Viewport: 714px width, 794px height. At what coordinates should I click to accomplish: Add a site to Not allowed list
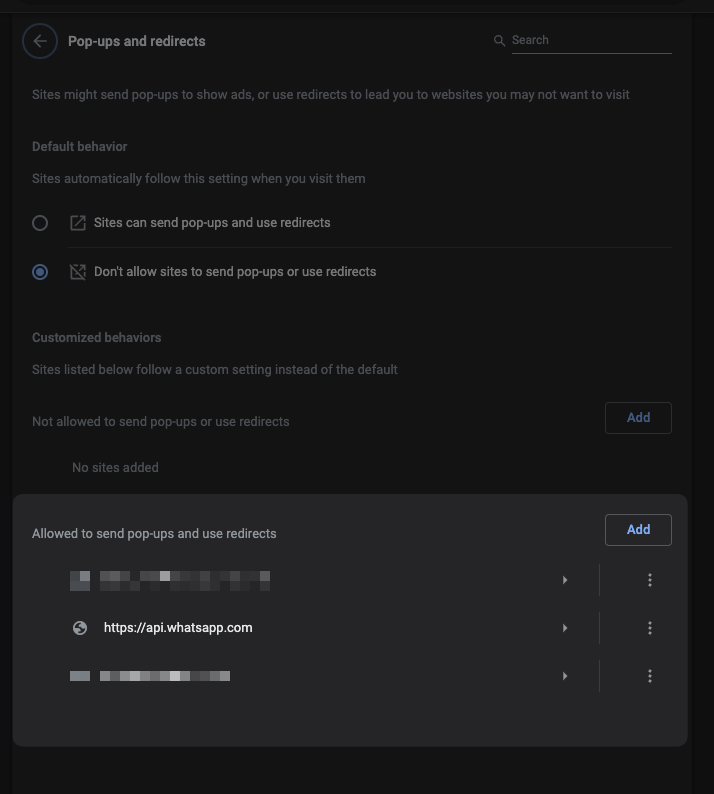(638, 418)
